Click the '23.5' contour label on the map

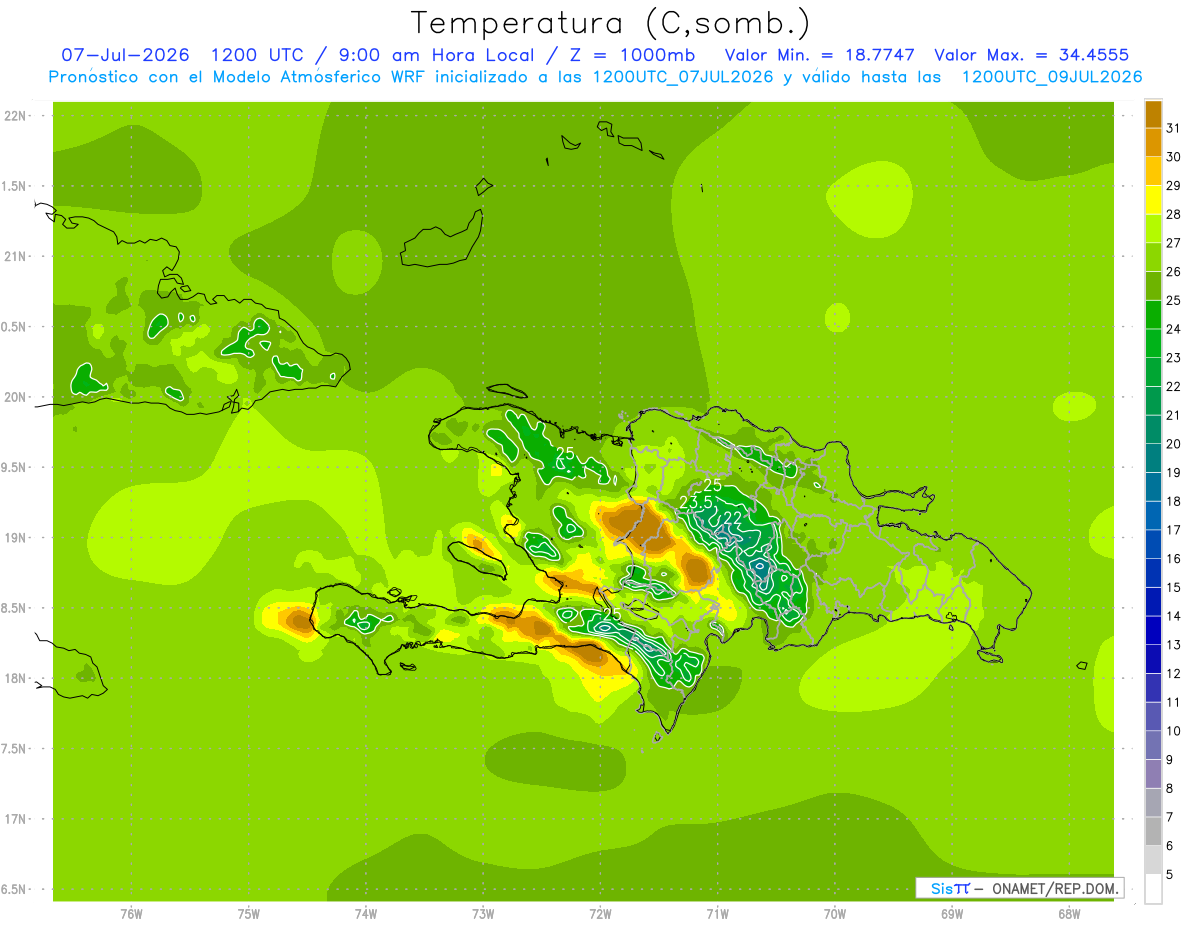coord(695,502)
